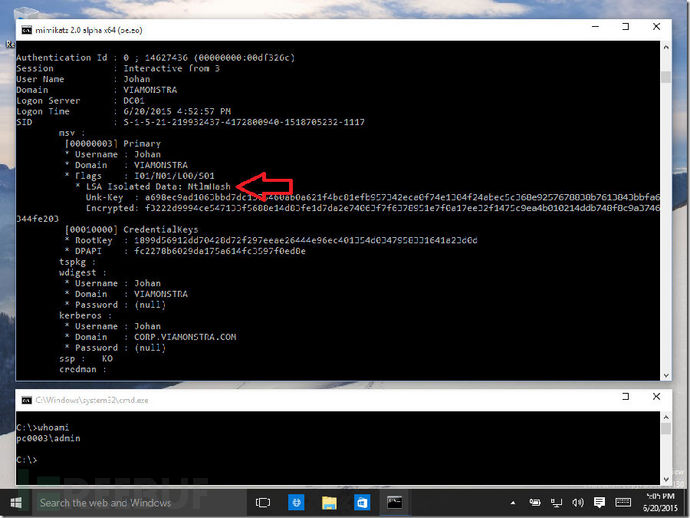Image resolution: width=690 pixels, height=518 pixels.
Task: Click the 'C:\Windows\system32\cmd.exe' title text
Action: [92, 400]
